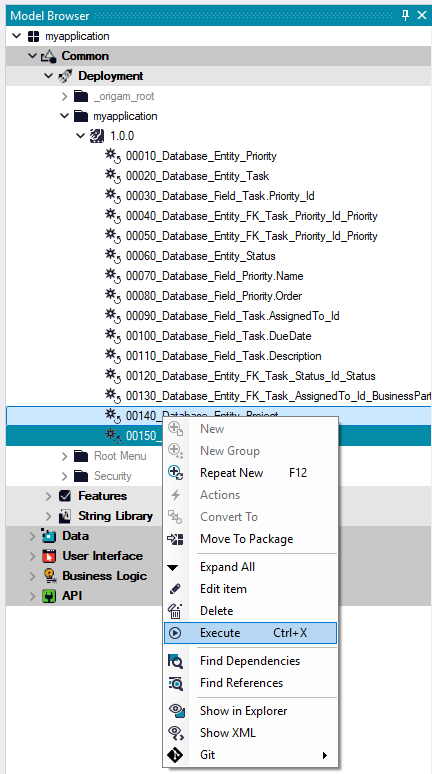The height and width of the screenshot is (774, 432).
Task: Expand the _origam_root folder
Action: pos(65,96)
